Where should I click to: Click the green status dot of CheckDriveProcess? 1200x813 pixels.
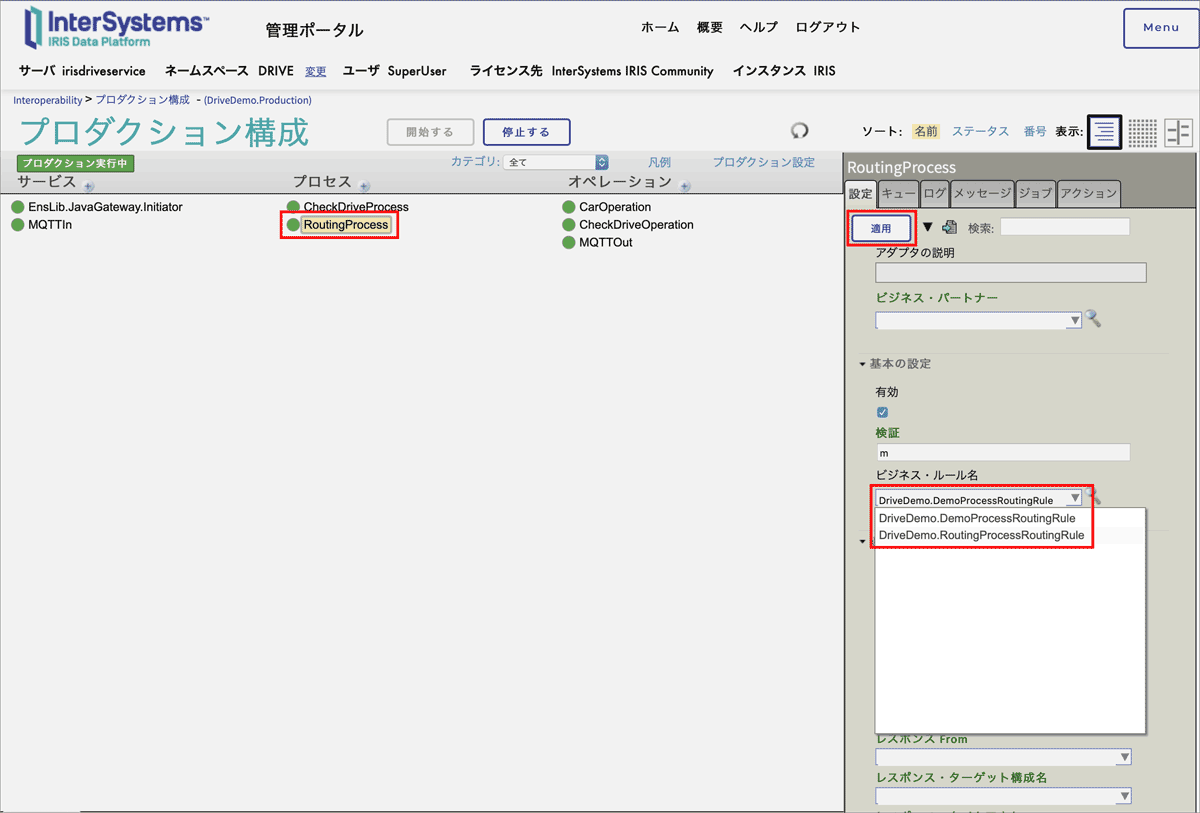[294, 207]
